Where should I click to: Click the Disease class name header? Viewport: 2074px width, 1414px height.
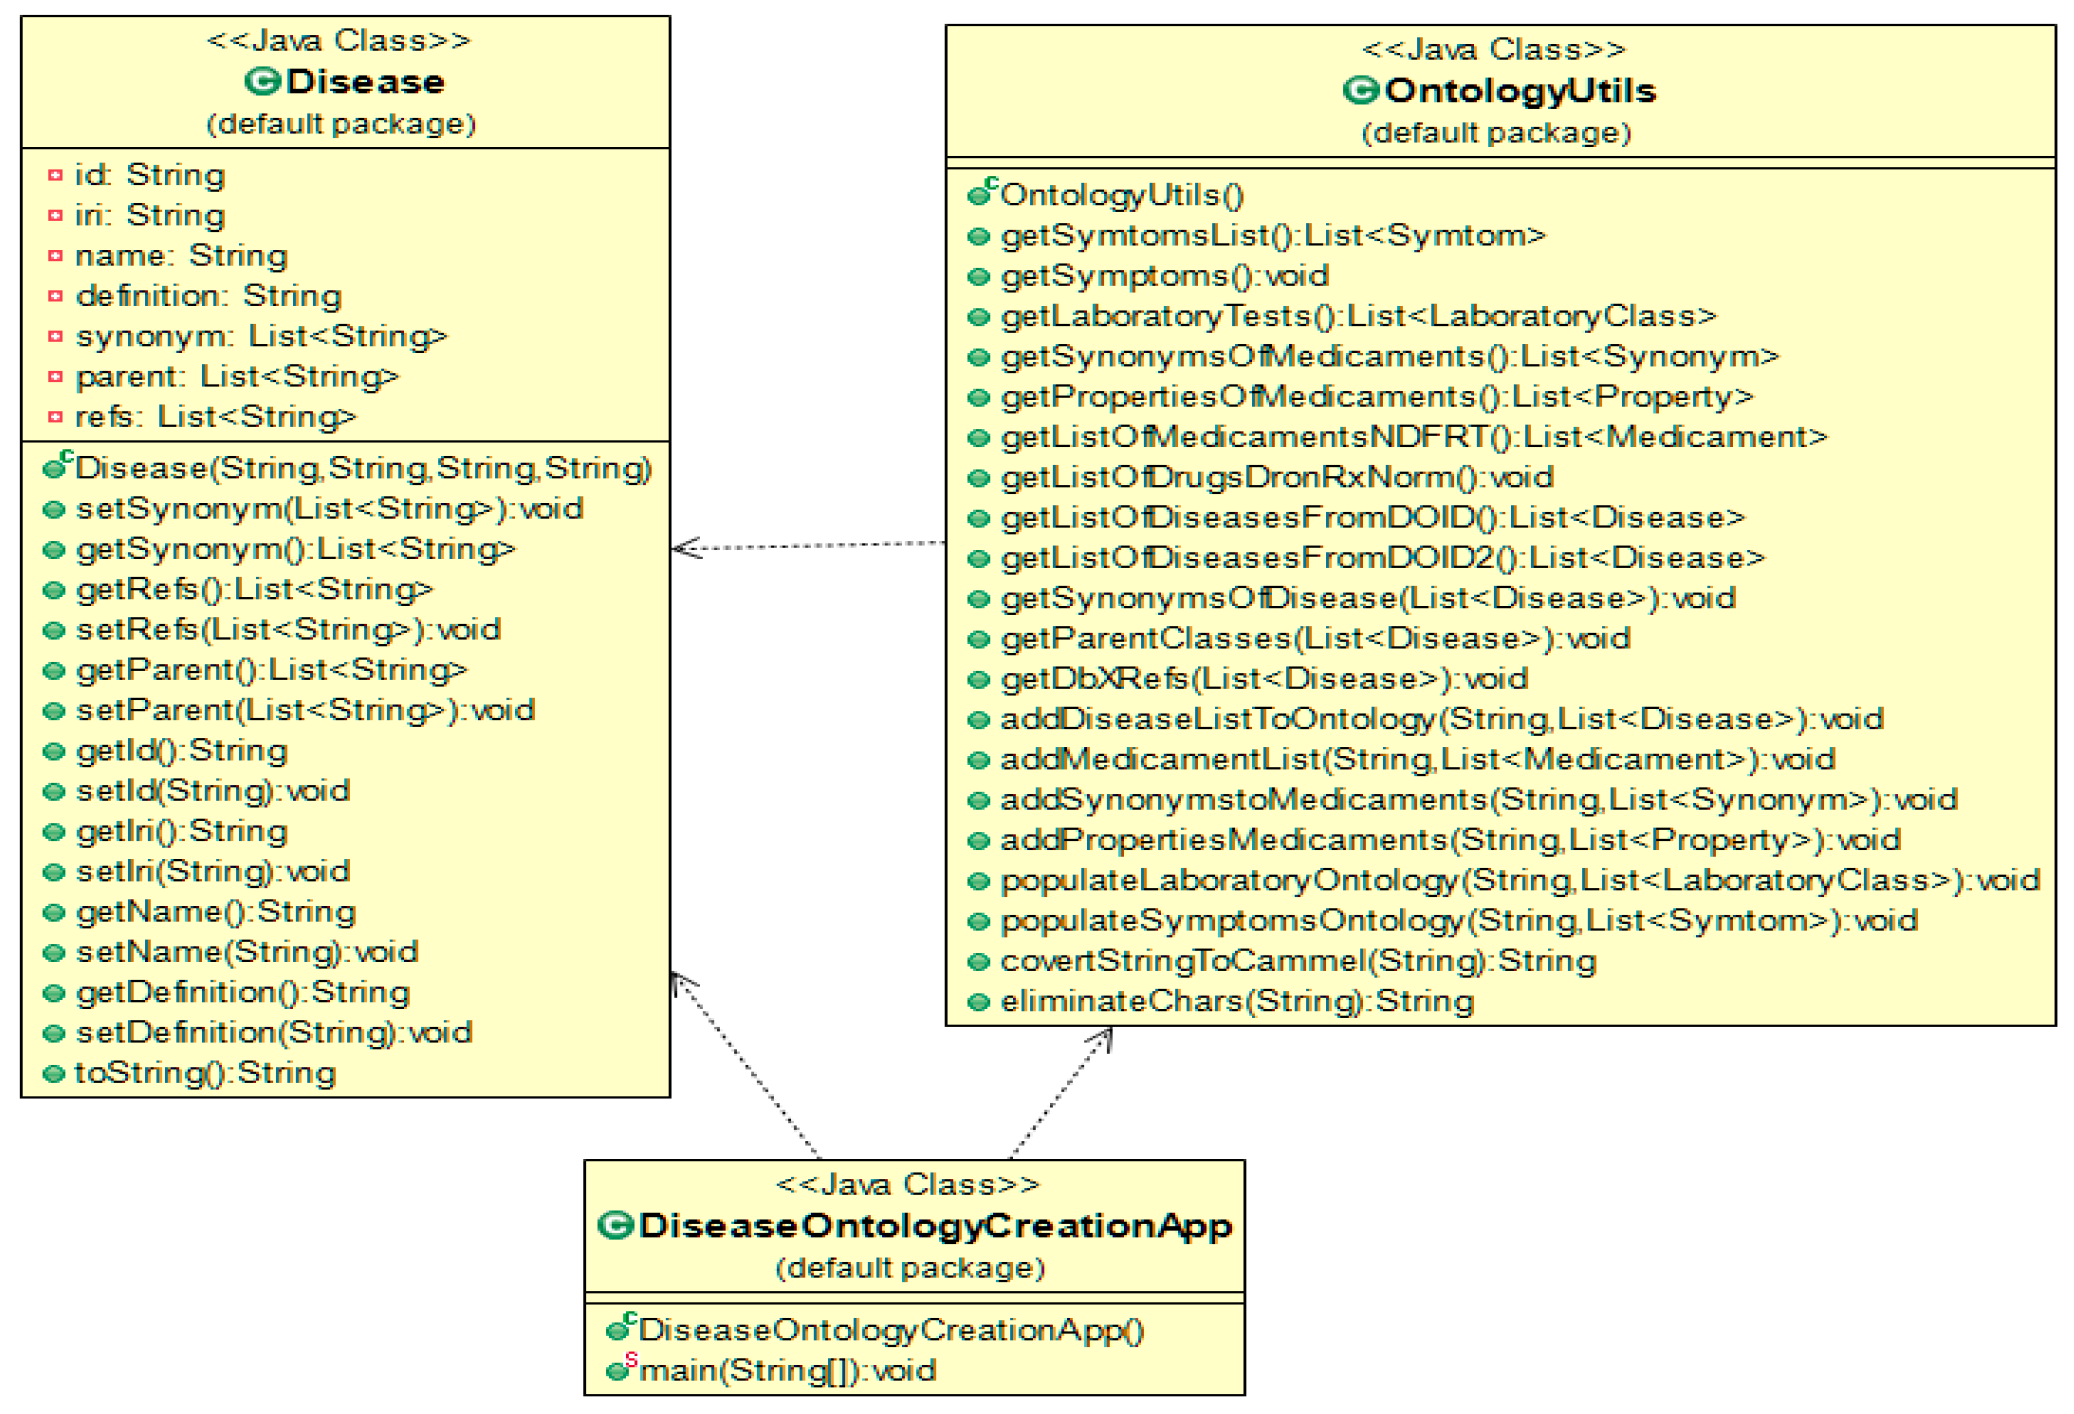364,82
